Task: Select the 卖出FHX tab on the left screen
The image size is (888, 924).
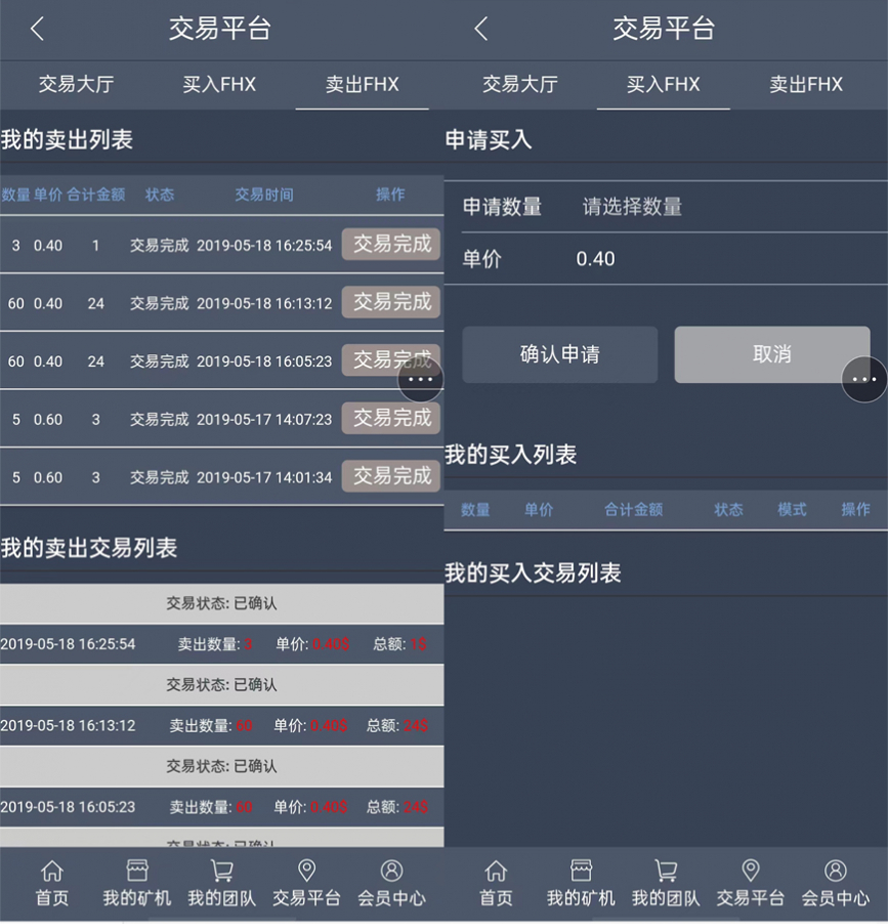Action: pyautogui.click(x=362, y=84)
